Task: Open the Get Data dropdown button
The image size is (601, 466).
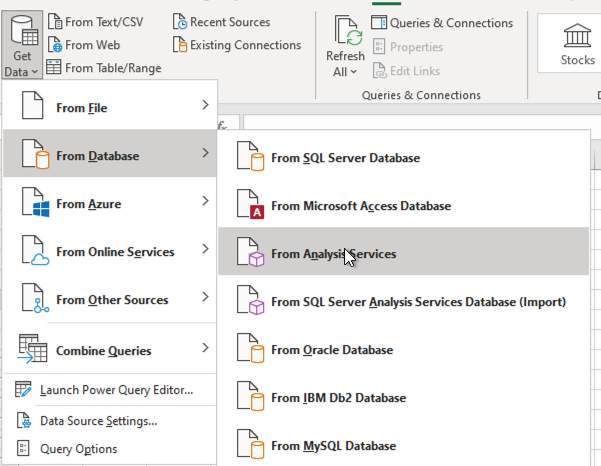Action: (22, 45)
